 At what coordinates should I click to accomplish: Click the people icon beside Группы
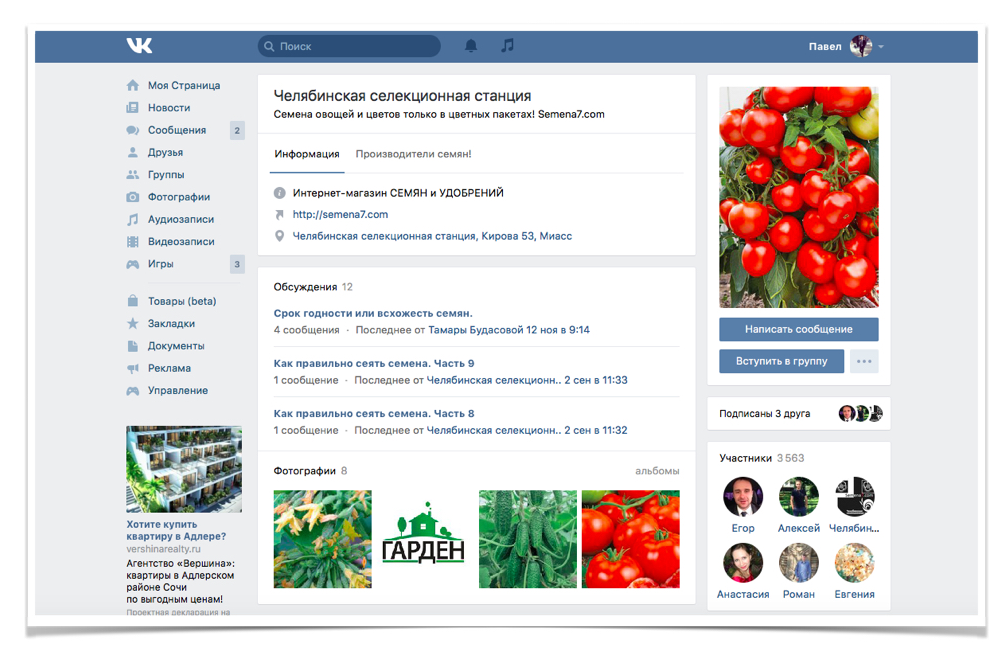click(133, 174)
